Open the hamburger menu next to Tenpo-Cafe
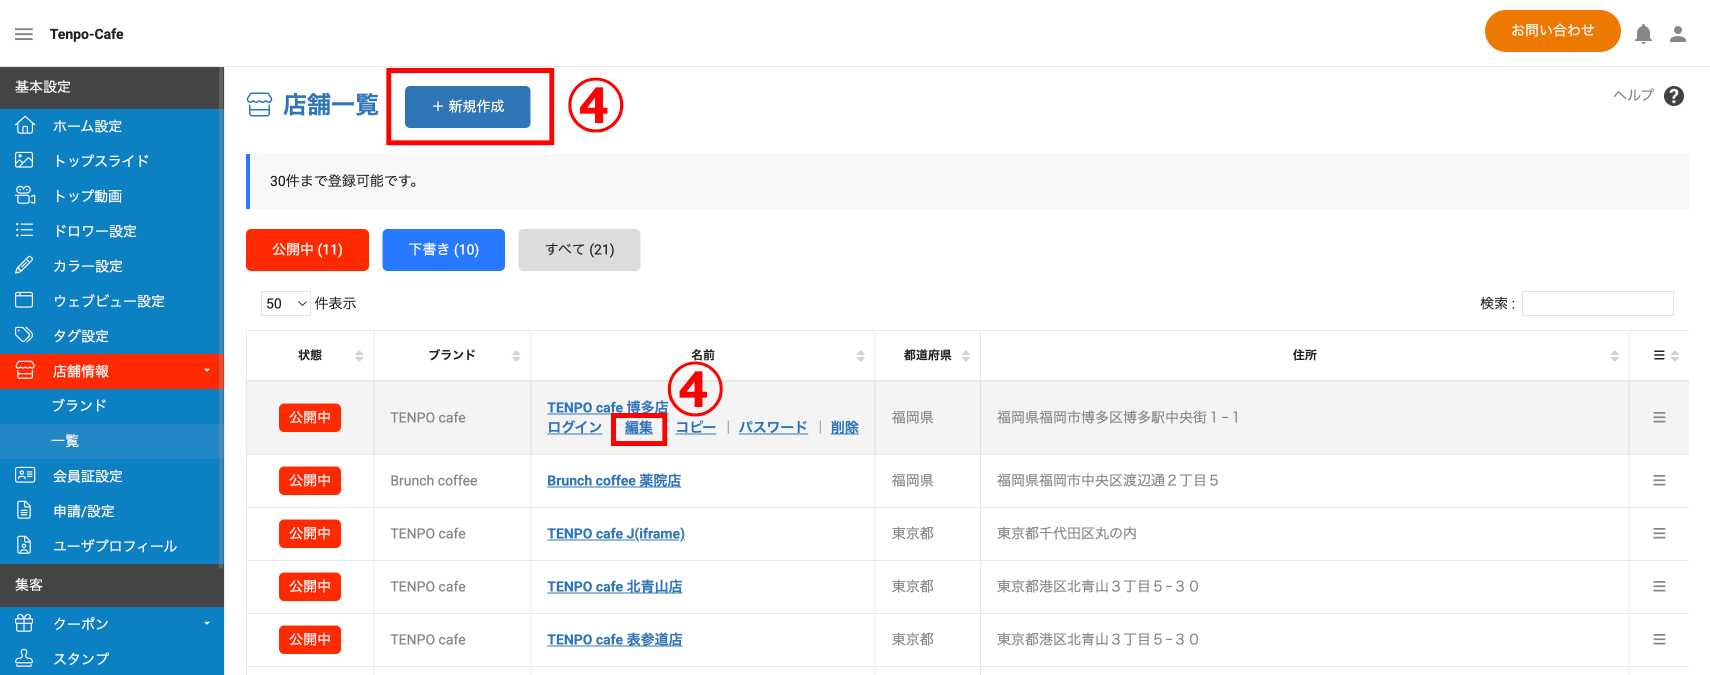1710x675 pixels. [24, 34]
